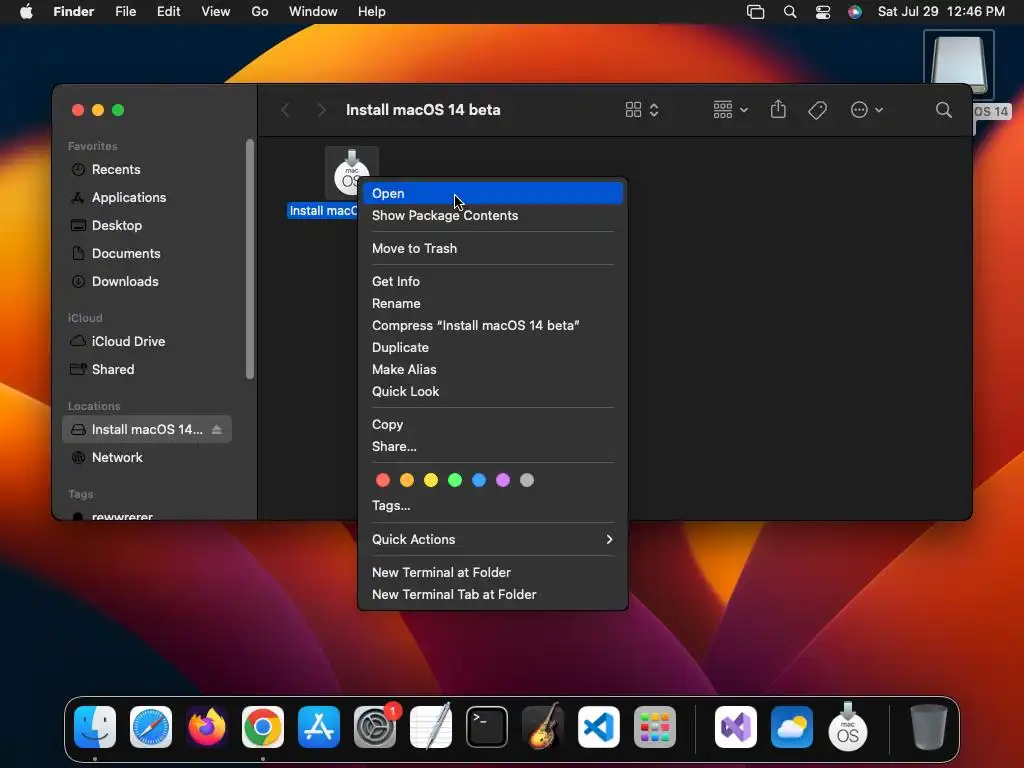The width and height of the screenshot is (1024, 768).
Task: Open the Trash in the Dock
Action: 928,727
